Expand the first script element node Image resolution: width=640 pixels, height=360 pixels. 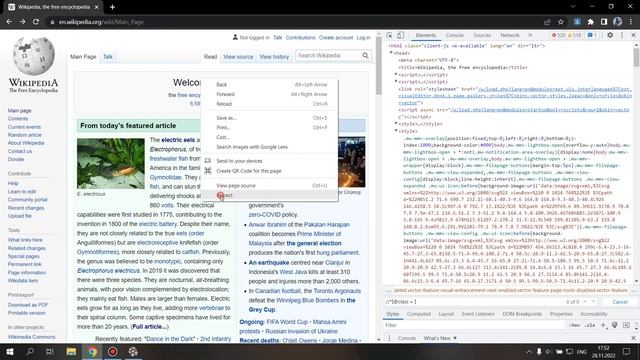[396, 74]
